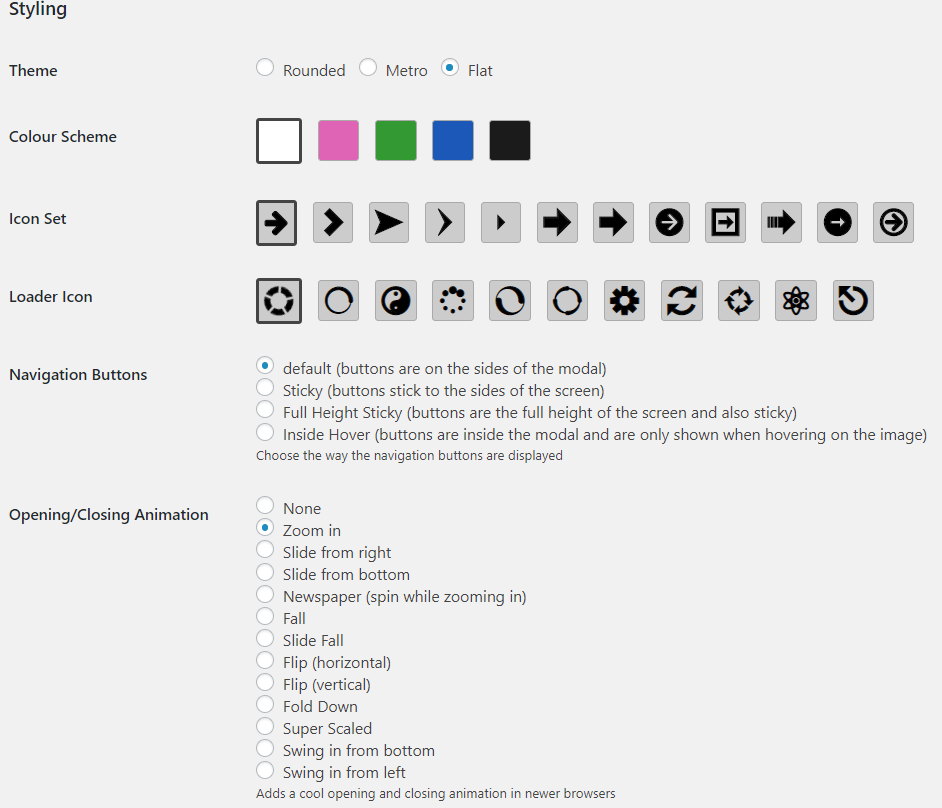Select the dotted circle loader icon
Viewport: 942px width, 808px height.
click(453, 300)
